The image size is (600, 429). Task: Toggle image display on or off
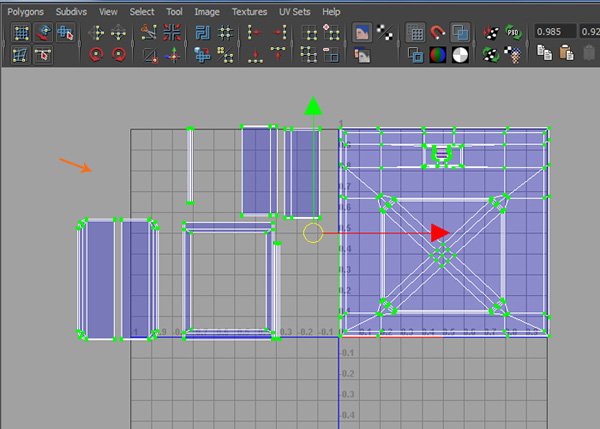coord(362,33)
